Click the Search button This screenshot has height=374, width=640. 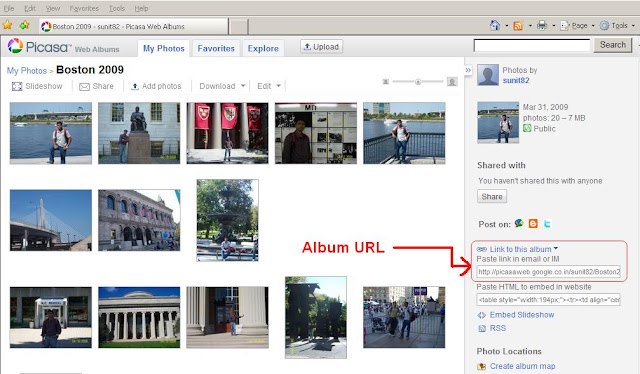click(x=613, y=45)
